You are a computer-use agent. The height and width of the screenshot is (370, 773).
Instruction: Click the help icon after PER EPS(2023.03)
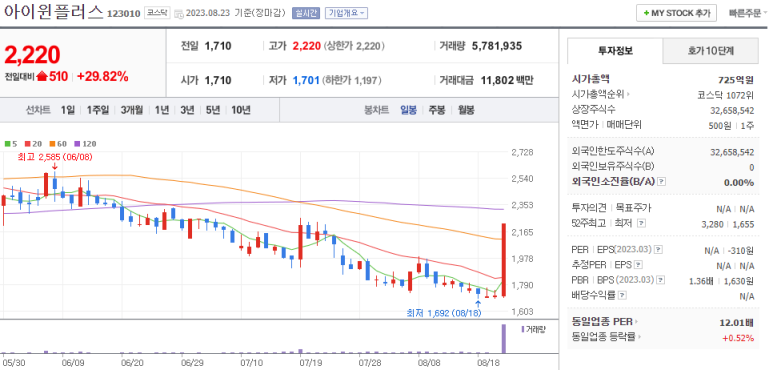pyautogui.click(x=658, y=250)
